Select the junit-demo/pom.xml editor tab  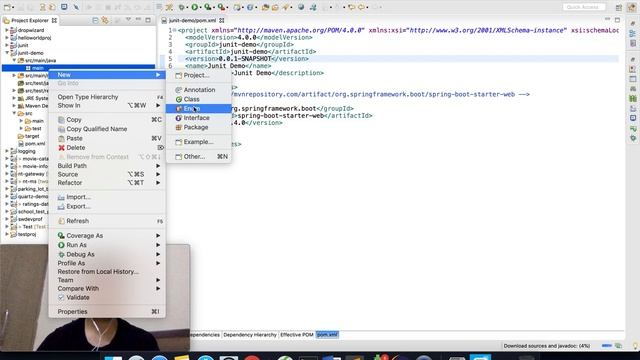(x=192, y=20)
